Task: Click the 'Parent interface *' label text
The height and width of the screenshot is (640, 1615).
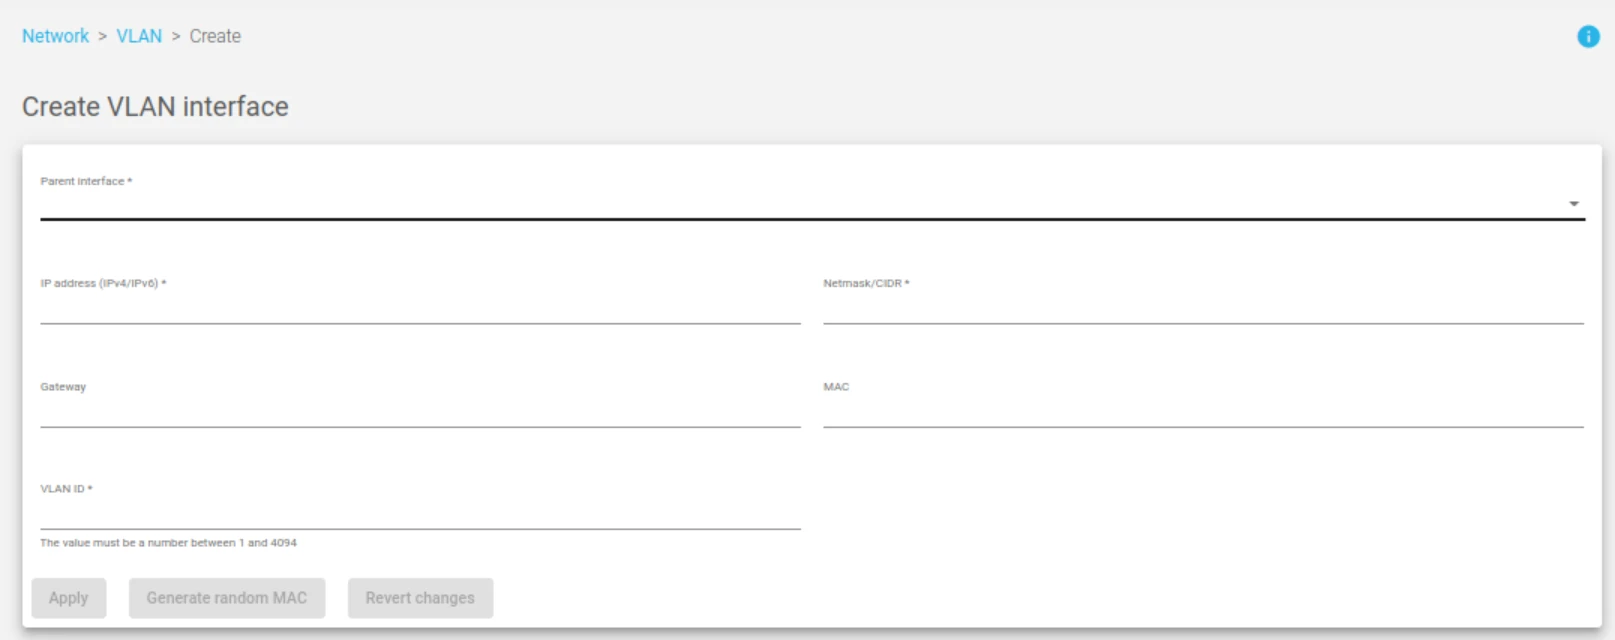Action: pos(86,181)
